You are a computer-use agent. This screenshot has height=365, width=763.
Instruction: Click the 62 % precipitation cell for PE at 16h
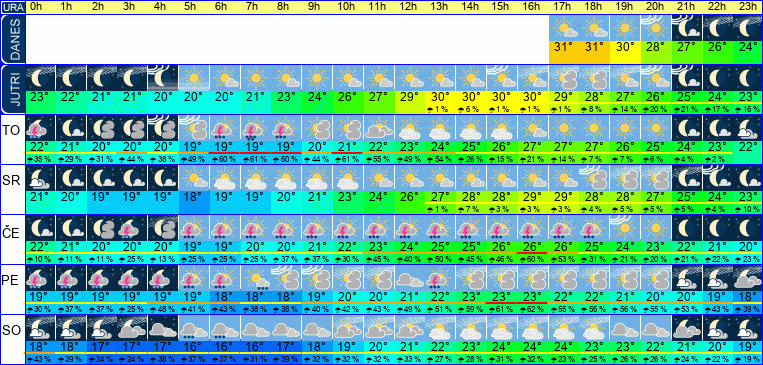pyautogui.click(x=534, y=309)
